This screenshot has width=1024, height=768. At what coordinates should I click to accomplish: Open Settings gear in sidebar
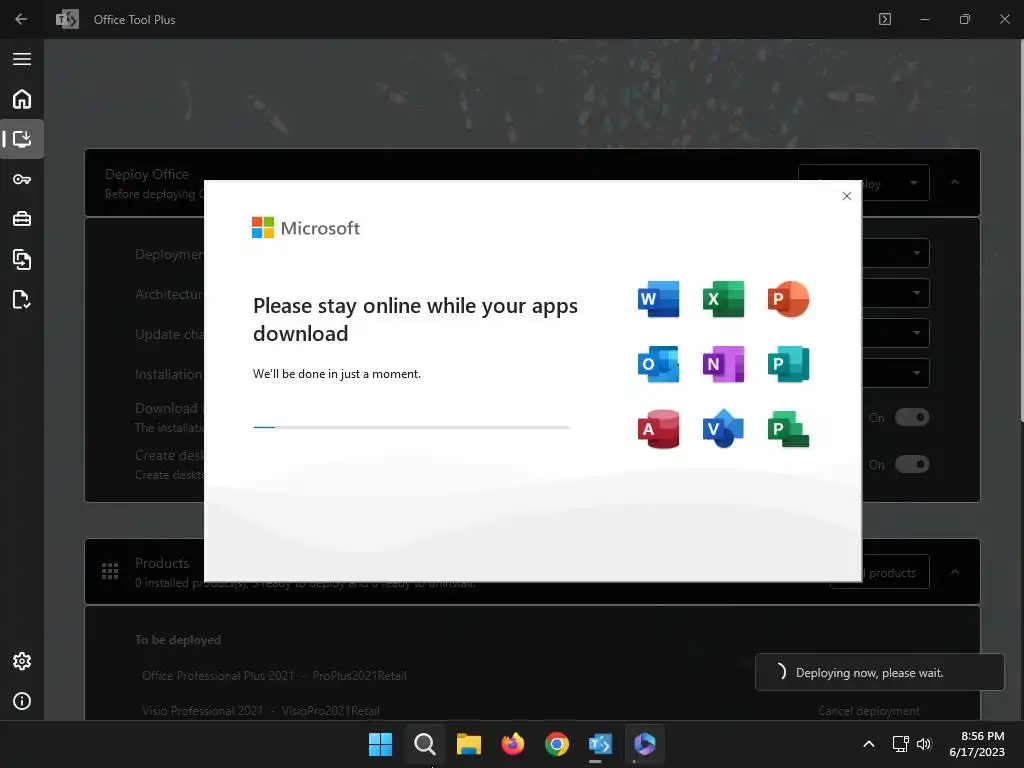(x=22, y=661)
